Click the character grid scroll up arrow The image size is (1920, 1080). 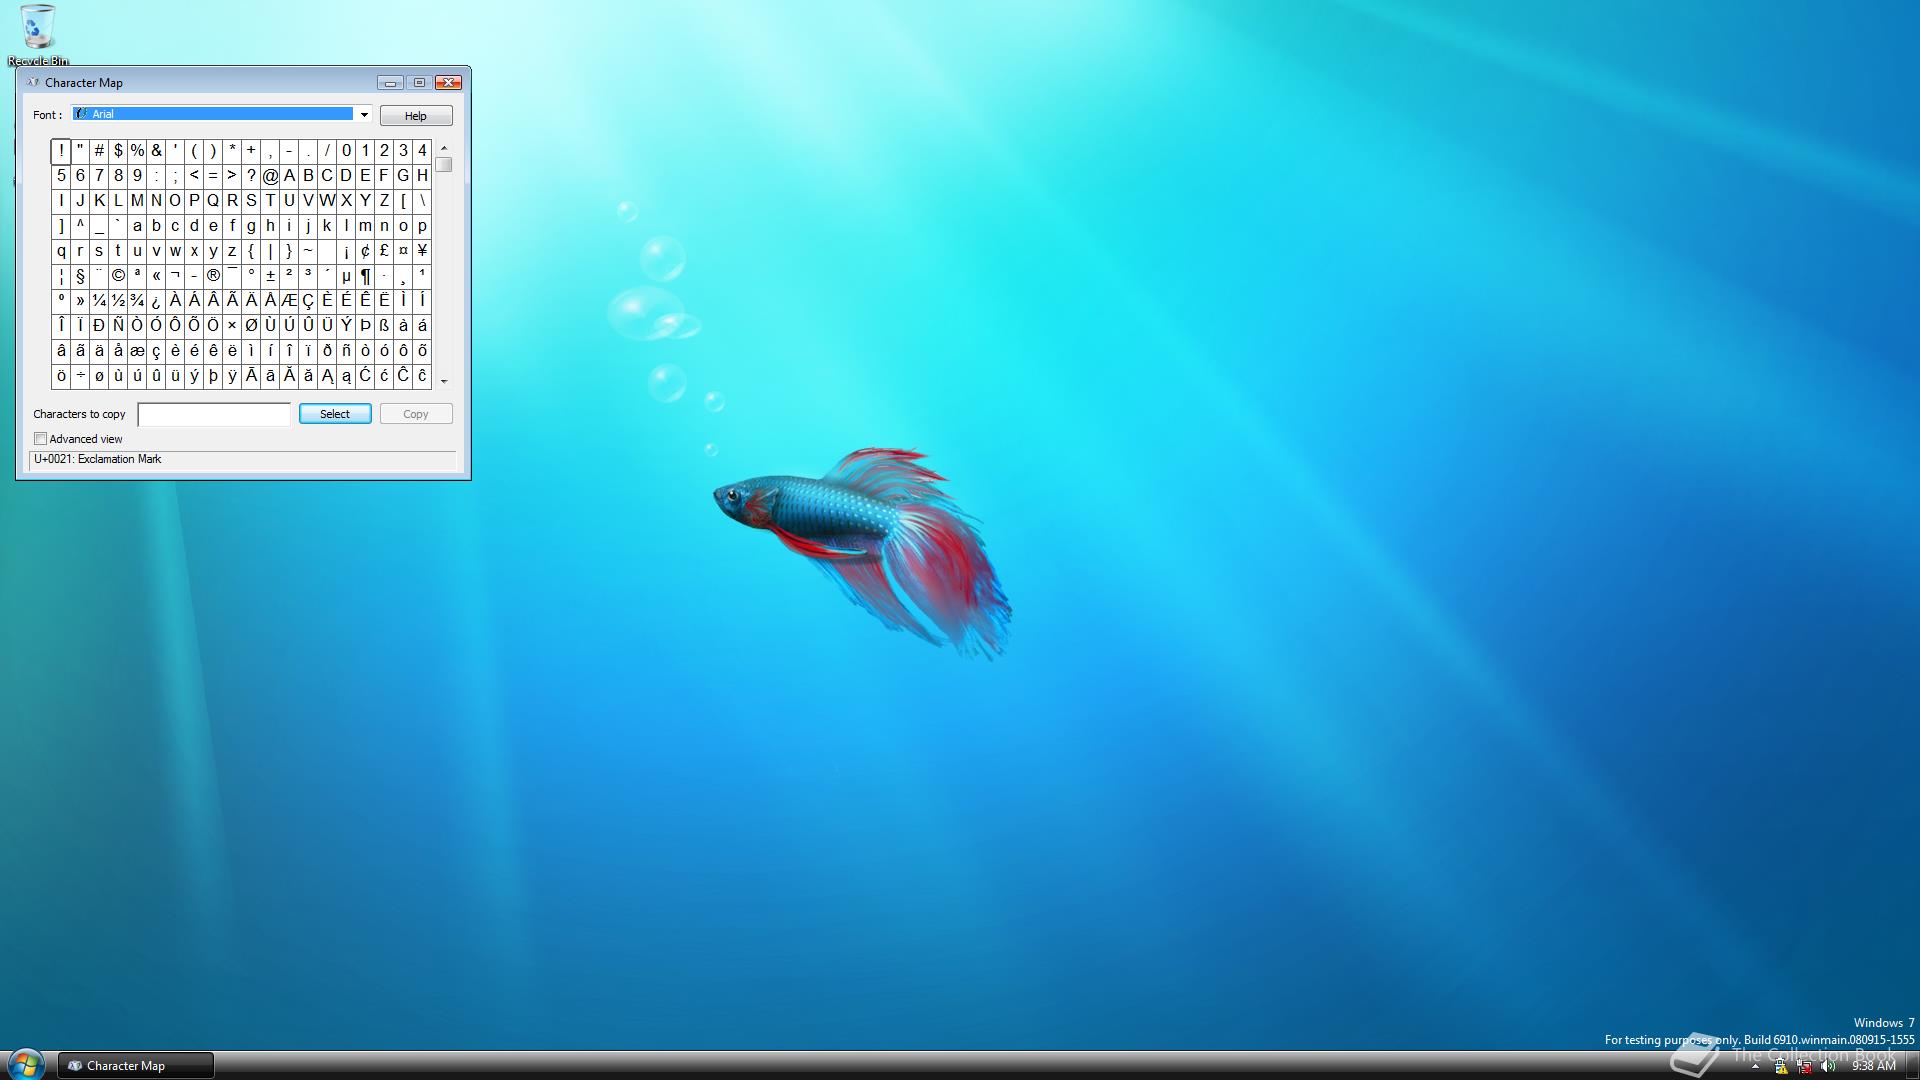click(x=444, y=148)
